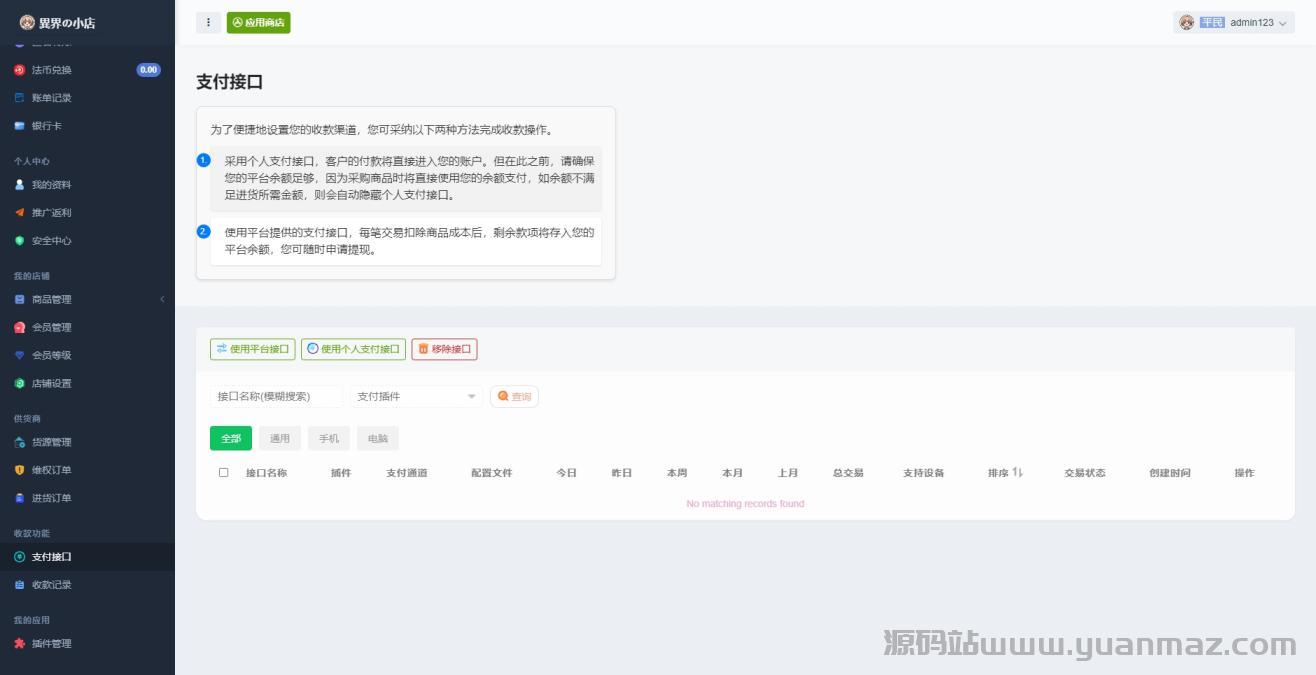
Task: Click the 使用平台接口 button
Action: click(253, 350)
